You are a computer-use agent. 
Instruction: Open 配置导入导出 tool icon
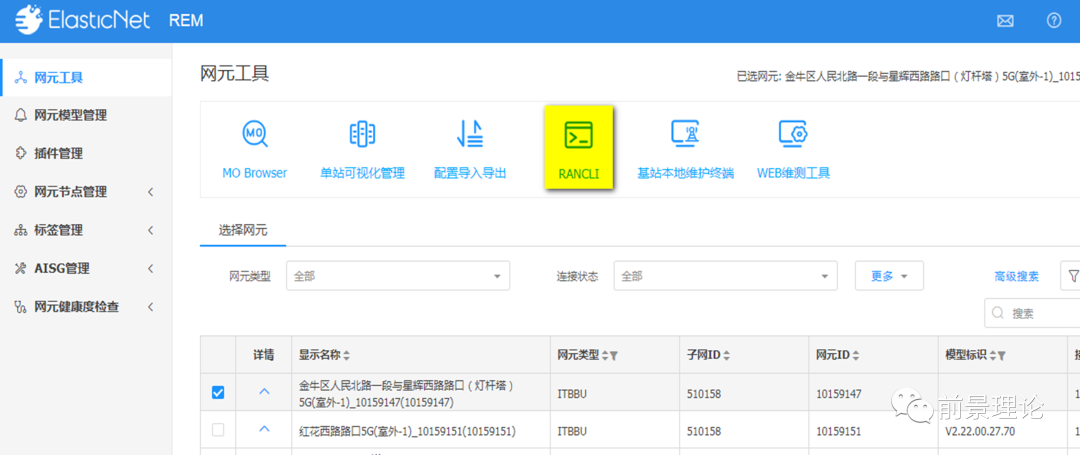pos(470,150)
